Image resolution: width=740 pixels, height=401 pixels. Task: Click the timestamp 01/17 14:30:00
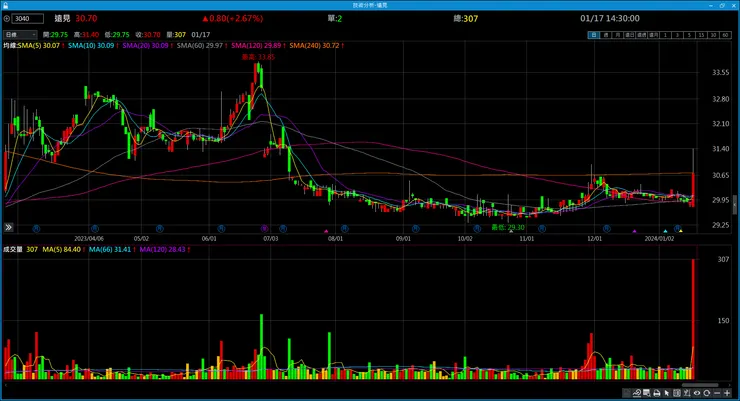click(610, 18)
